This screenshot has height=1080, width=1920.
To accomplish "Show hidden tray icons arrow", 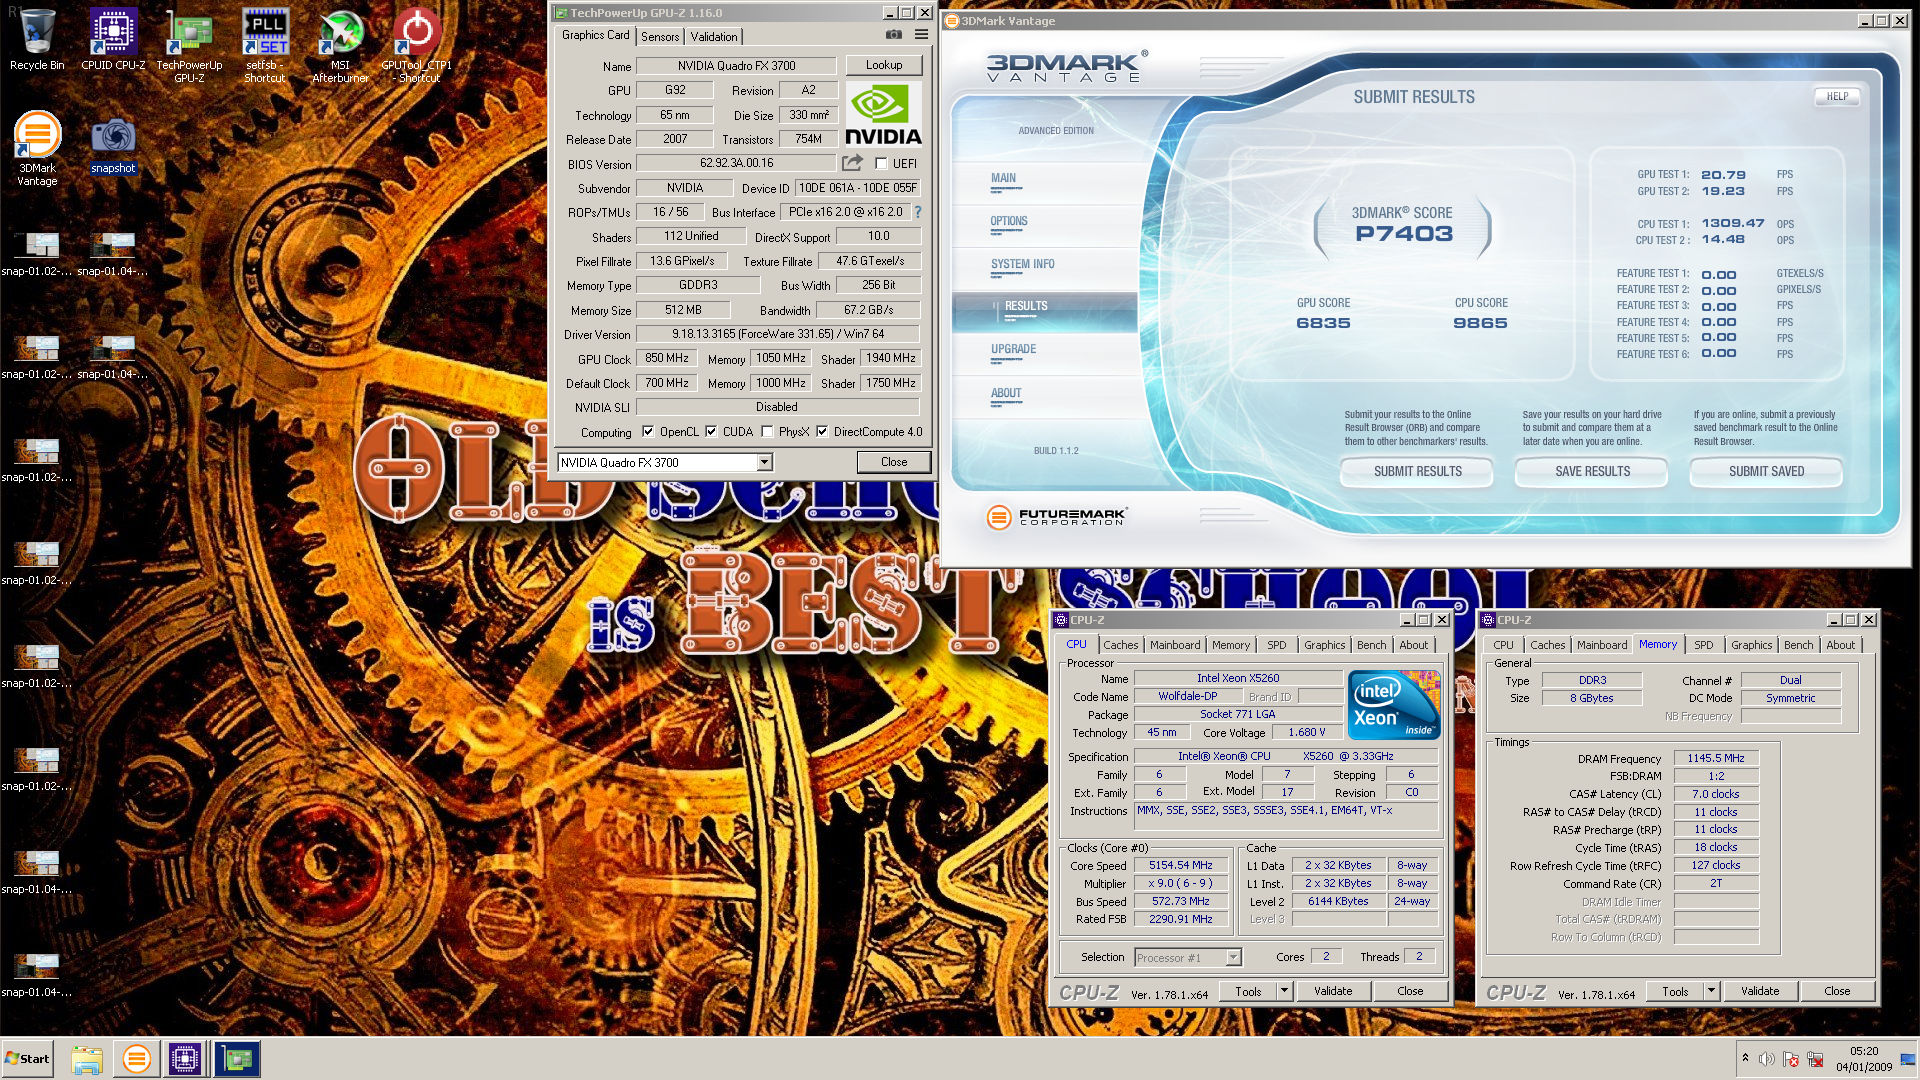I will 1745,1058.
